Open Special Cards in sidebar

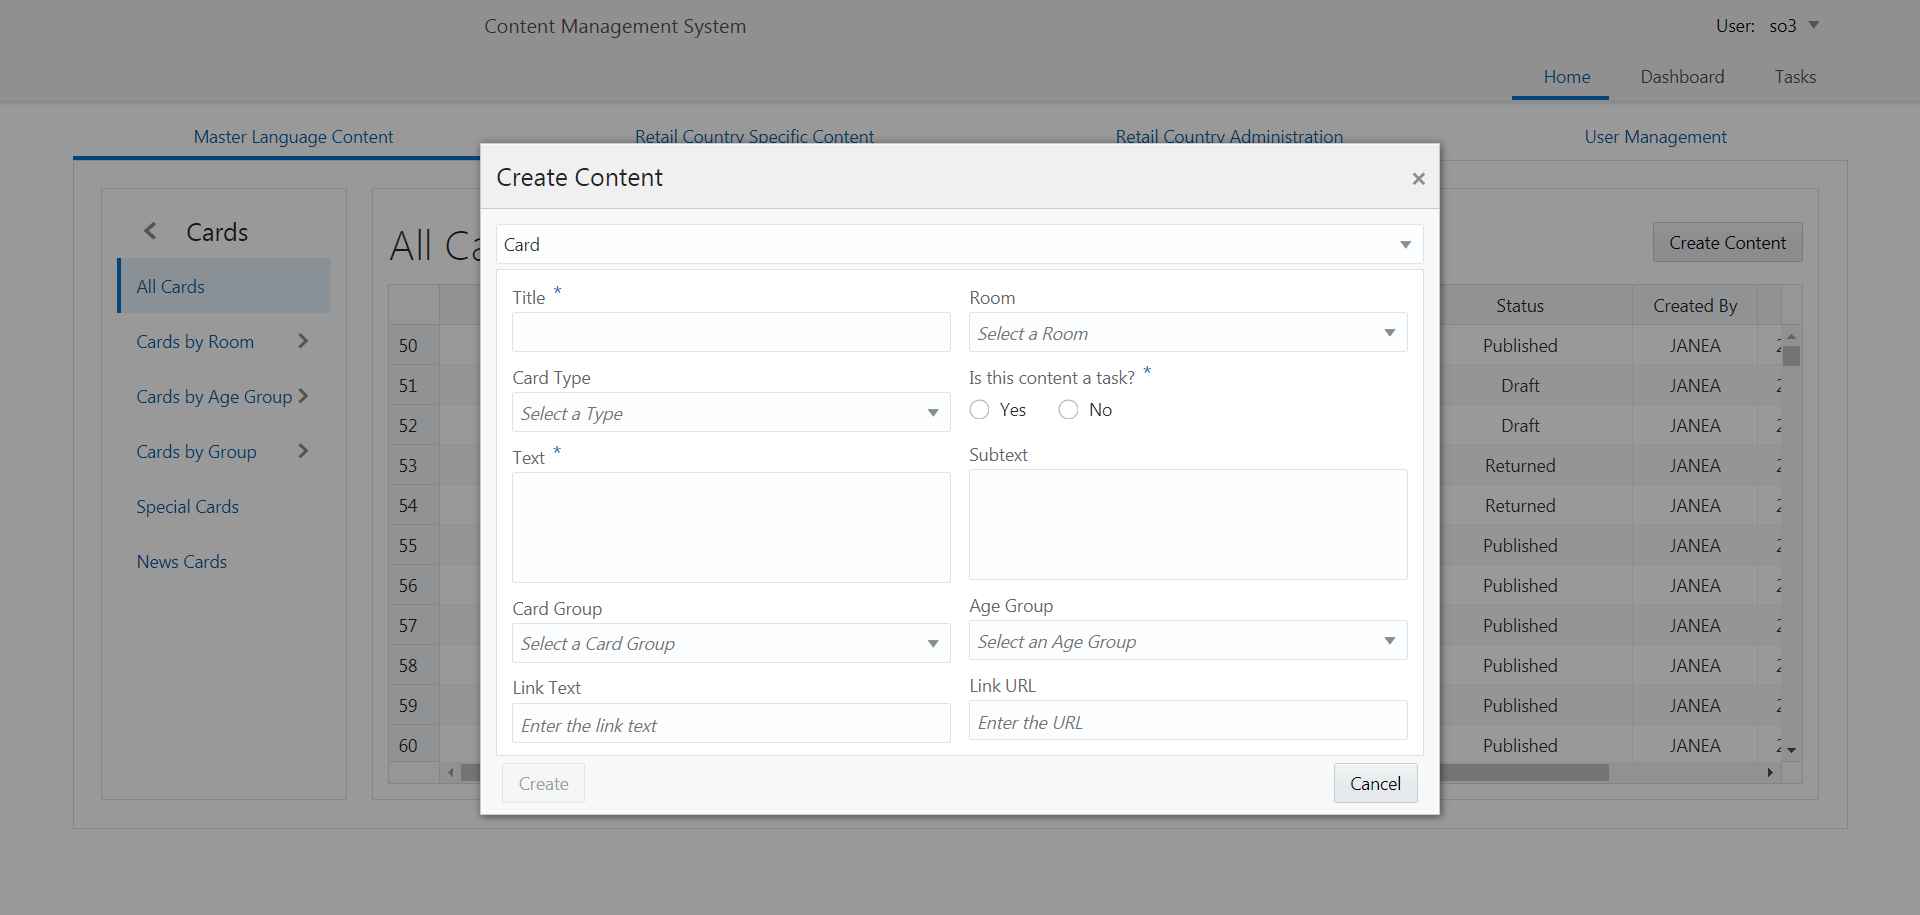pyautogui.click(x=188, y=507)
